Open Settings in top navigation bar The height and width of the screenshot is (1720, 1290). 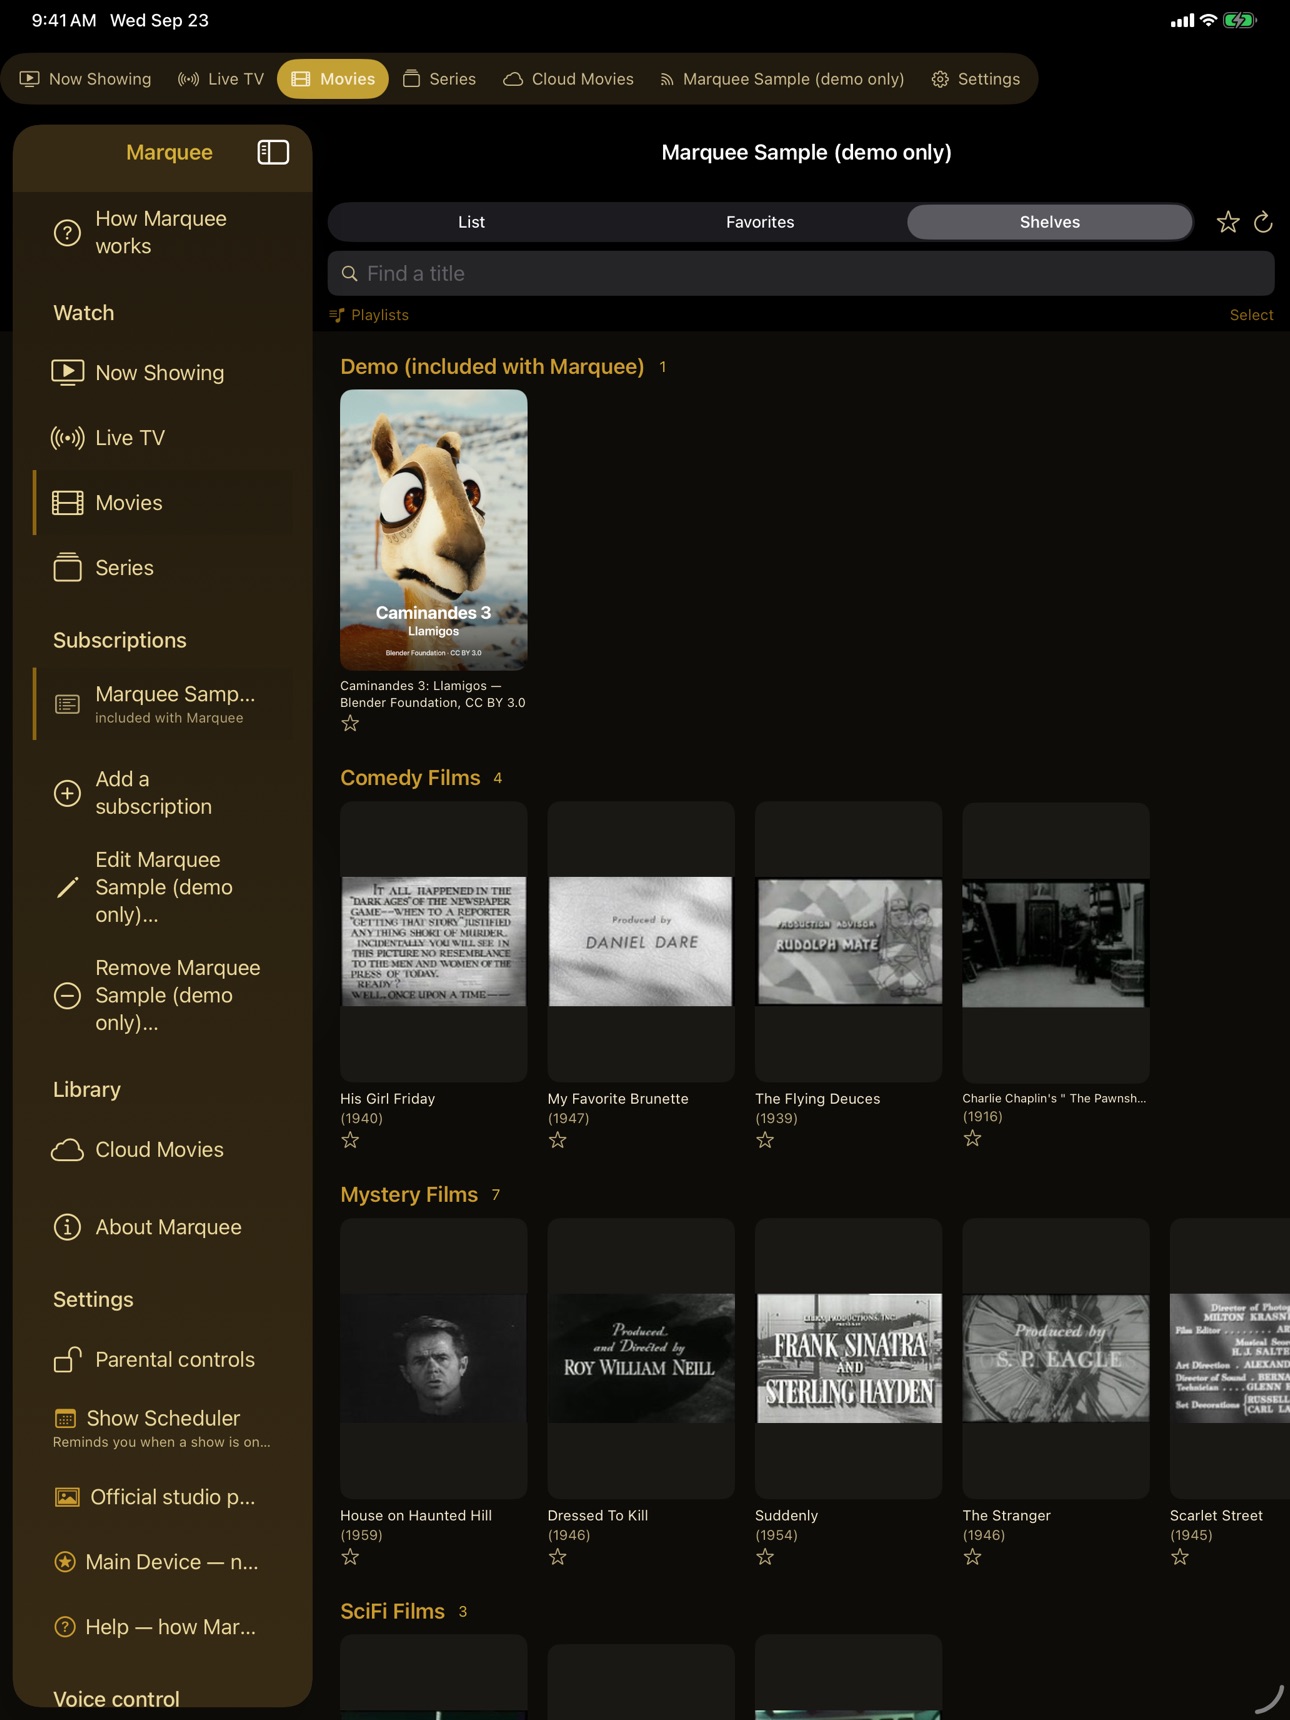tap(976, 79)
